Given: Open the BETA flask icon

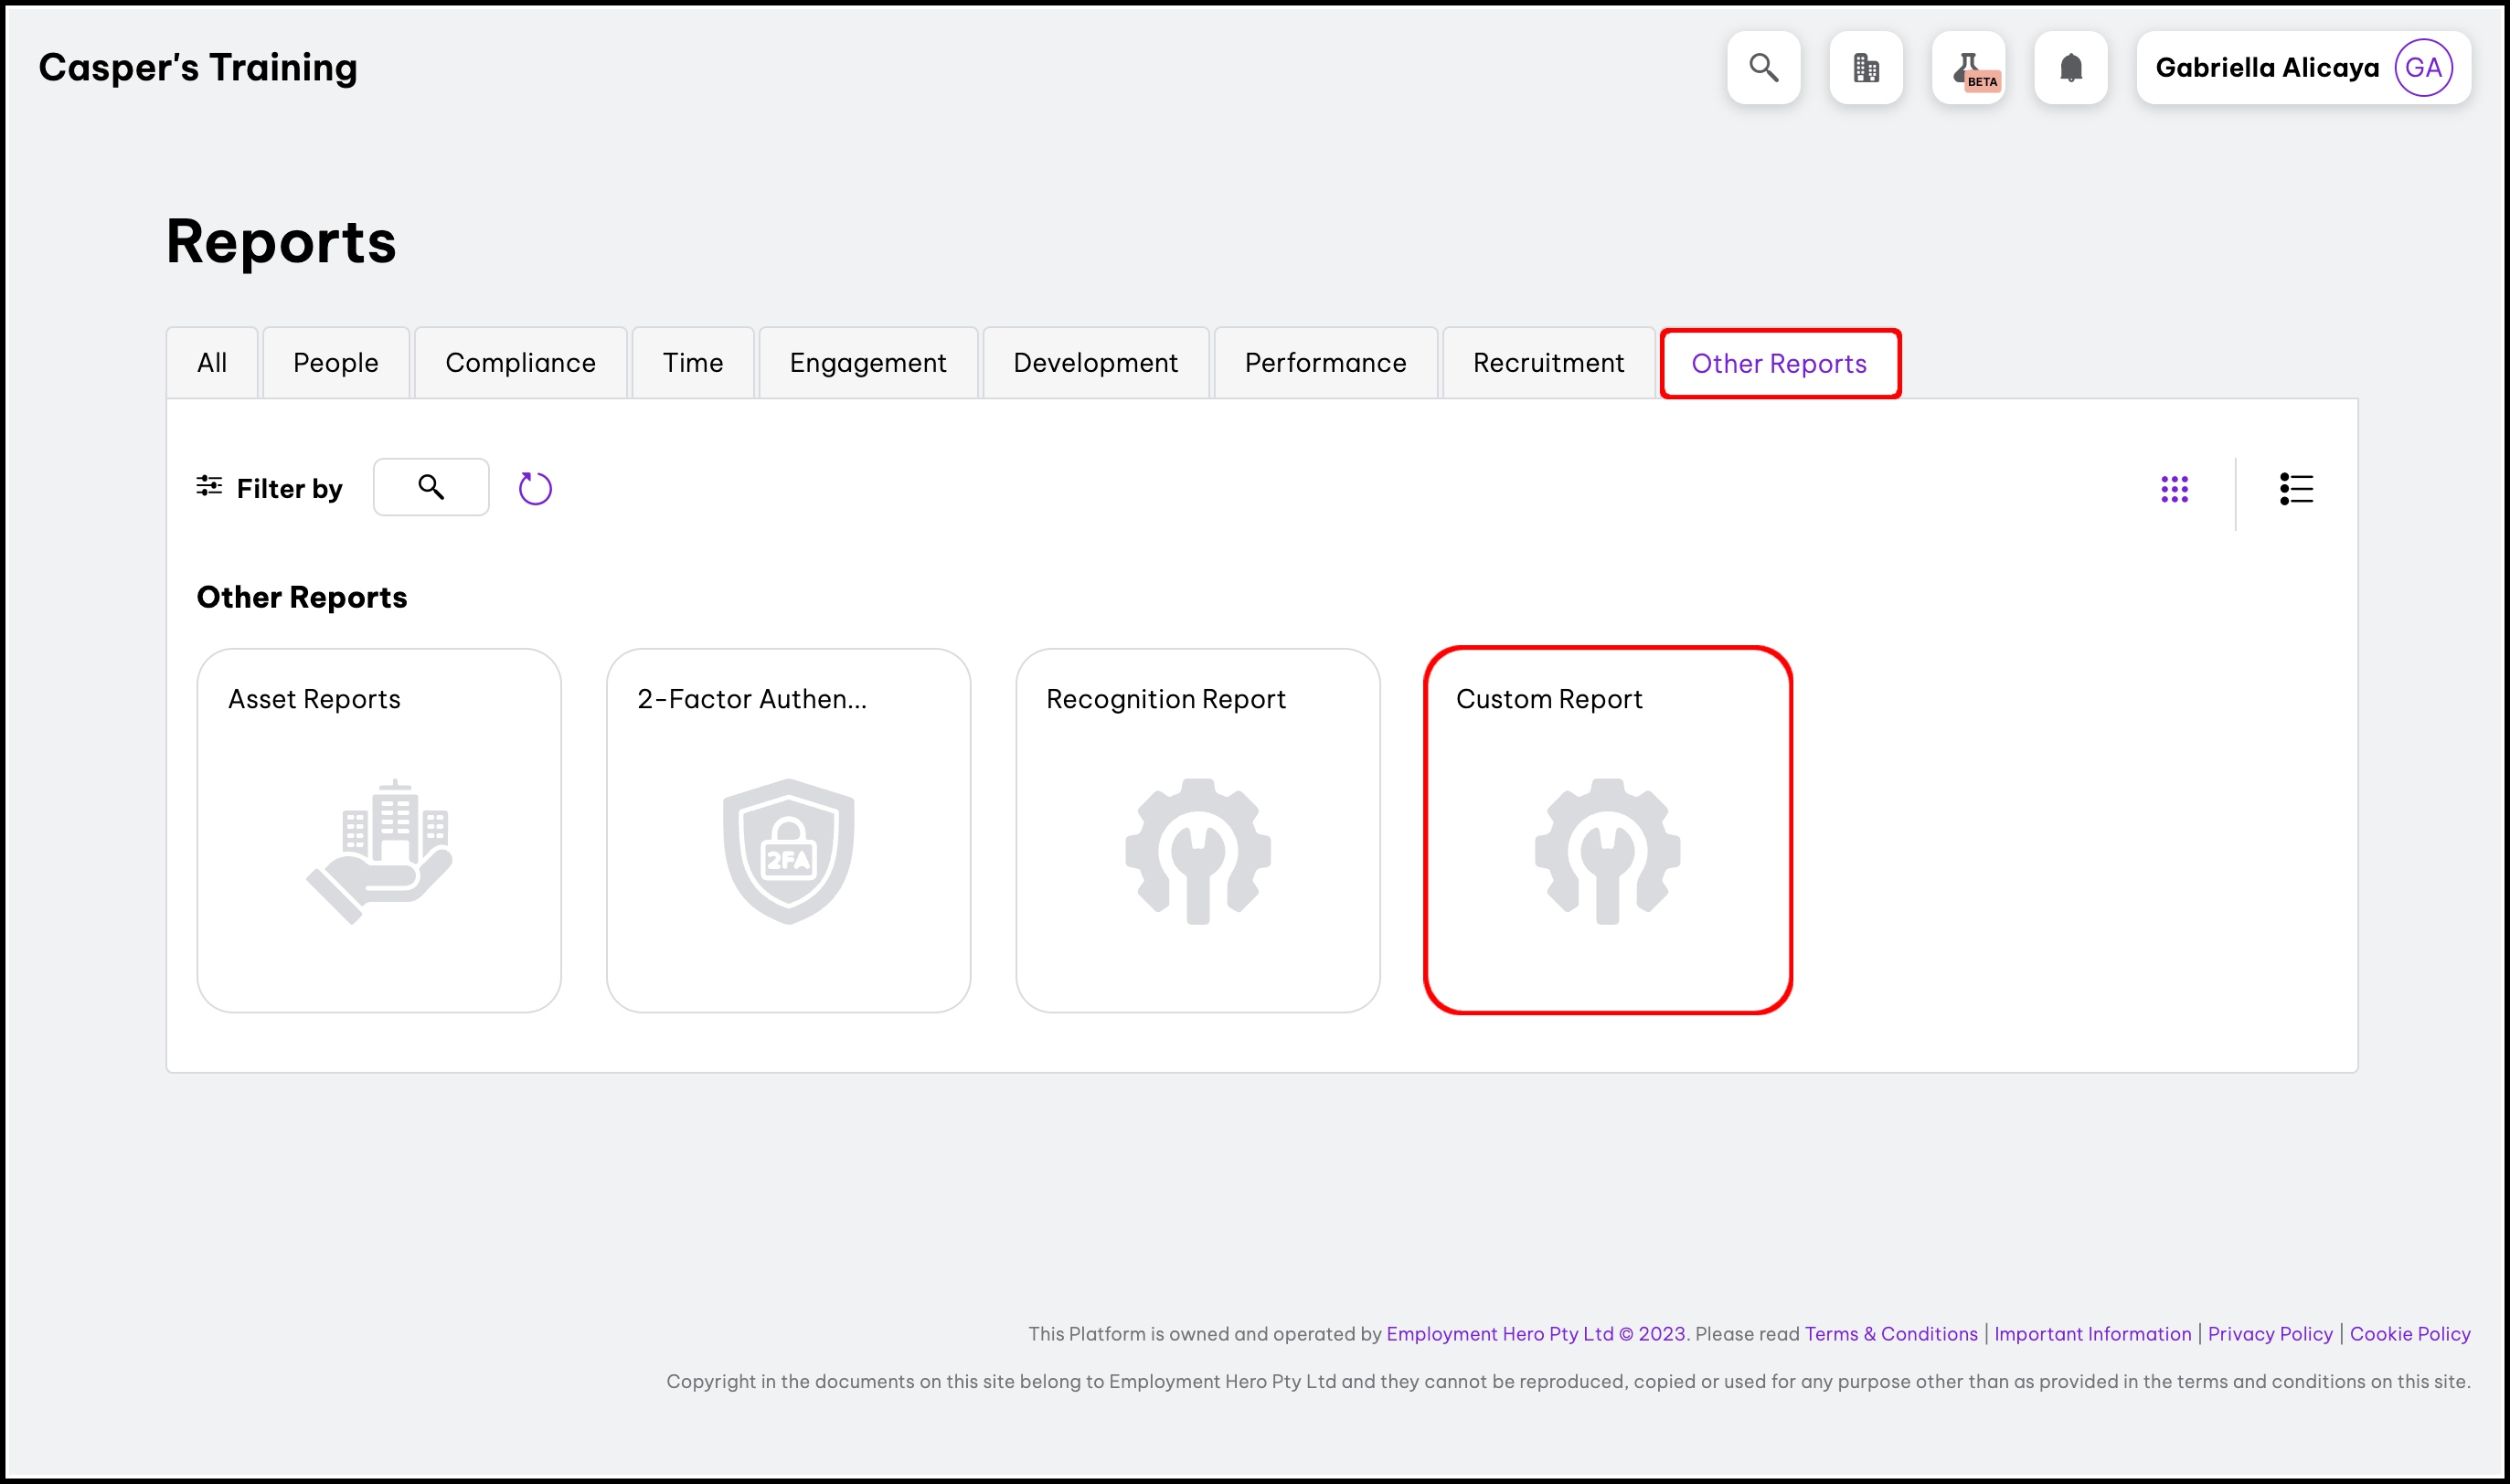Looking at the screenshot, I should [x=1968, y=68].
